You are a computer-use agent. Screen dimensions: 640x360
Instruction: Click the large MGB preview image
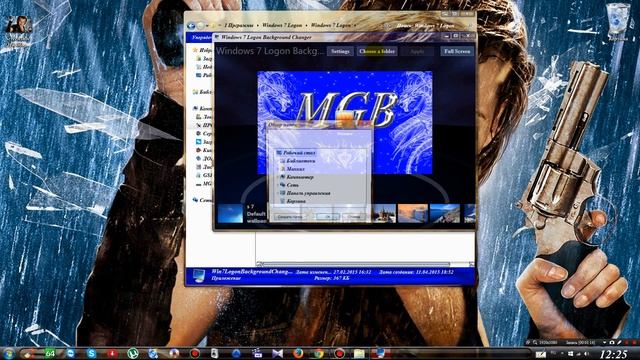[x=345, y=122]
